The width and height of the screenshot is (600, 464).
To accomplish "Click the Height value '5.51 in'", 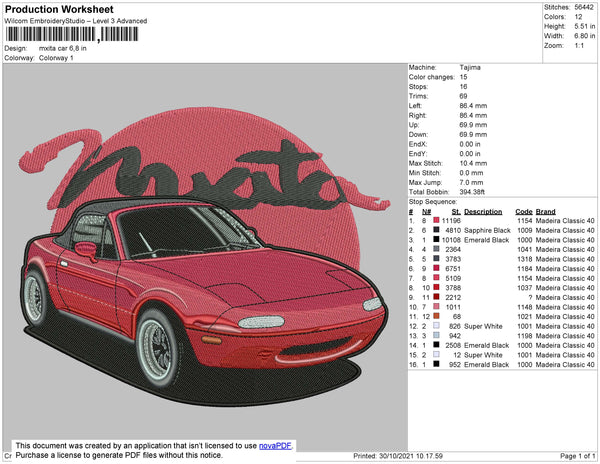I will coord(585,26).
